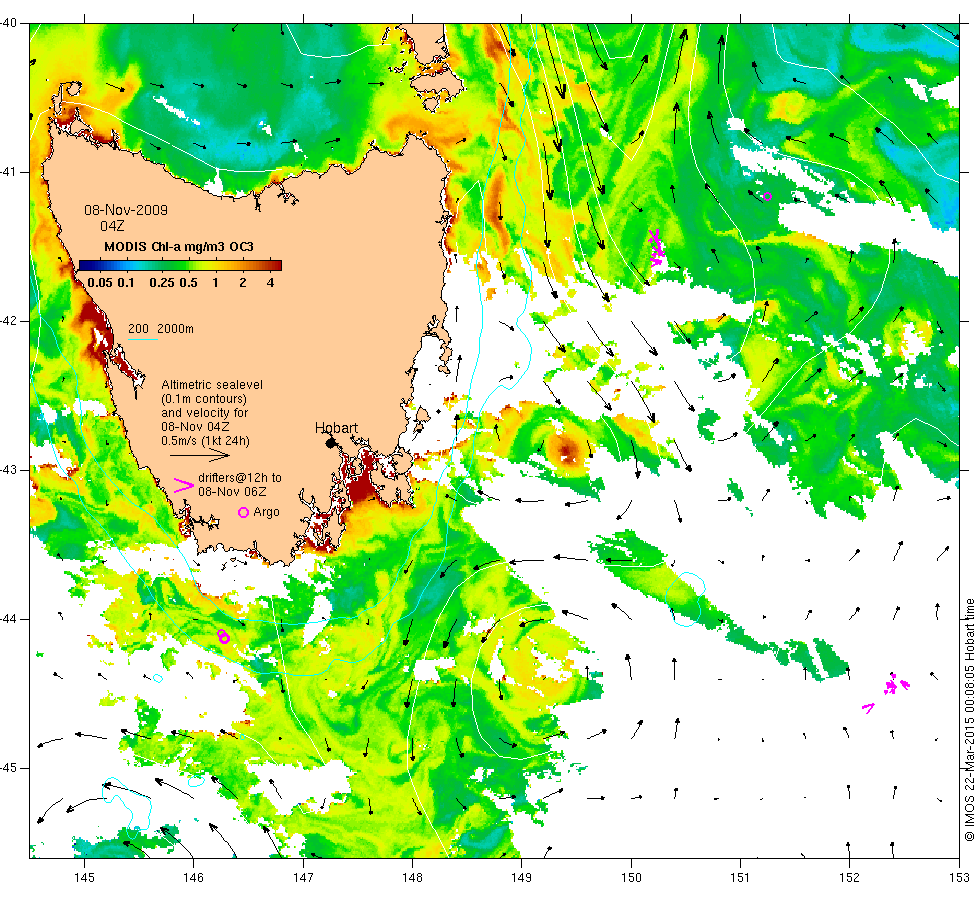Click the magenta drifter cluster near 150E
980x900 pixels.
(x=656, y=248)
